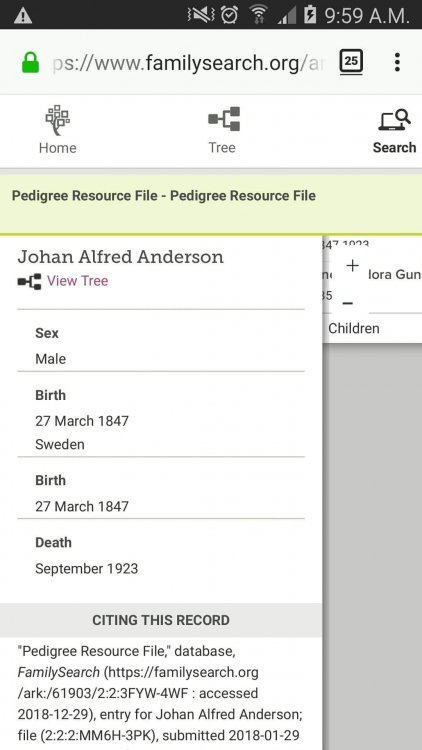
Task: Open the Search navigation icon
Action: 395,120
